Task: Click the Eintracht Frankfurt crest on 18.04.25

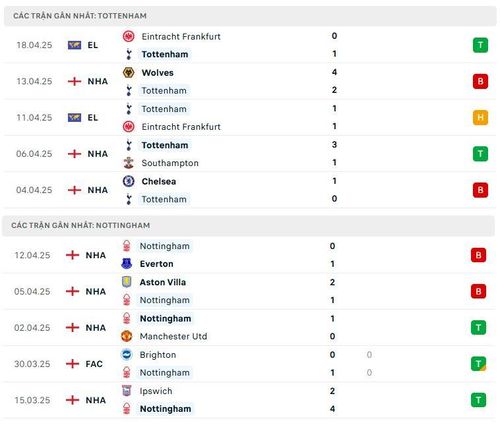Action: pyautogui.click(x=129, y=36)
